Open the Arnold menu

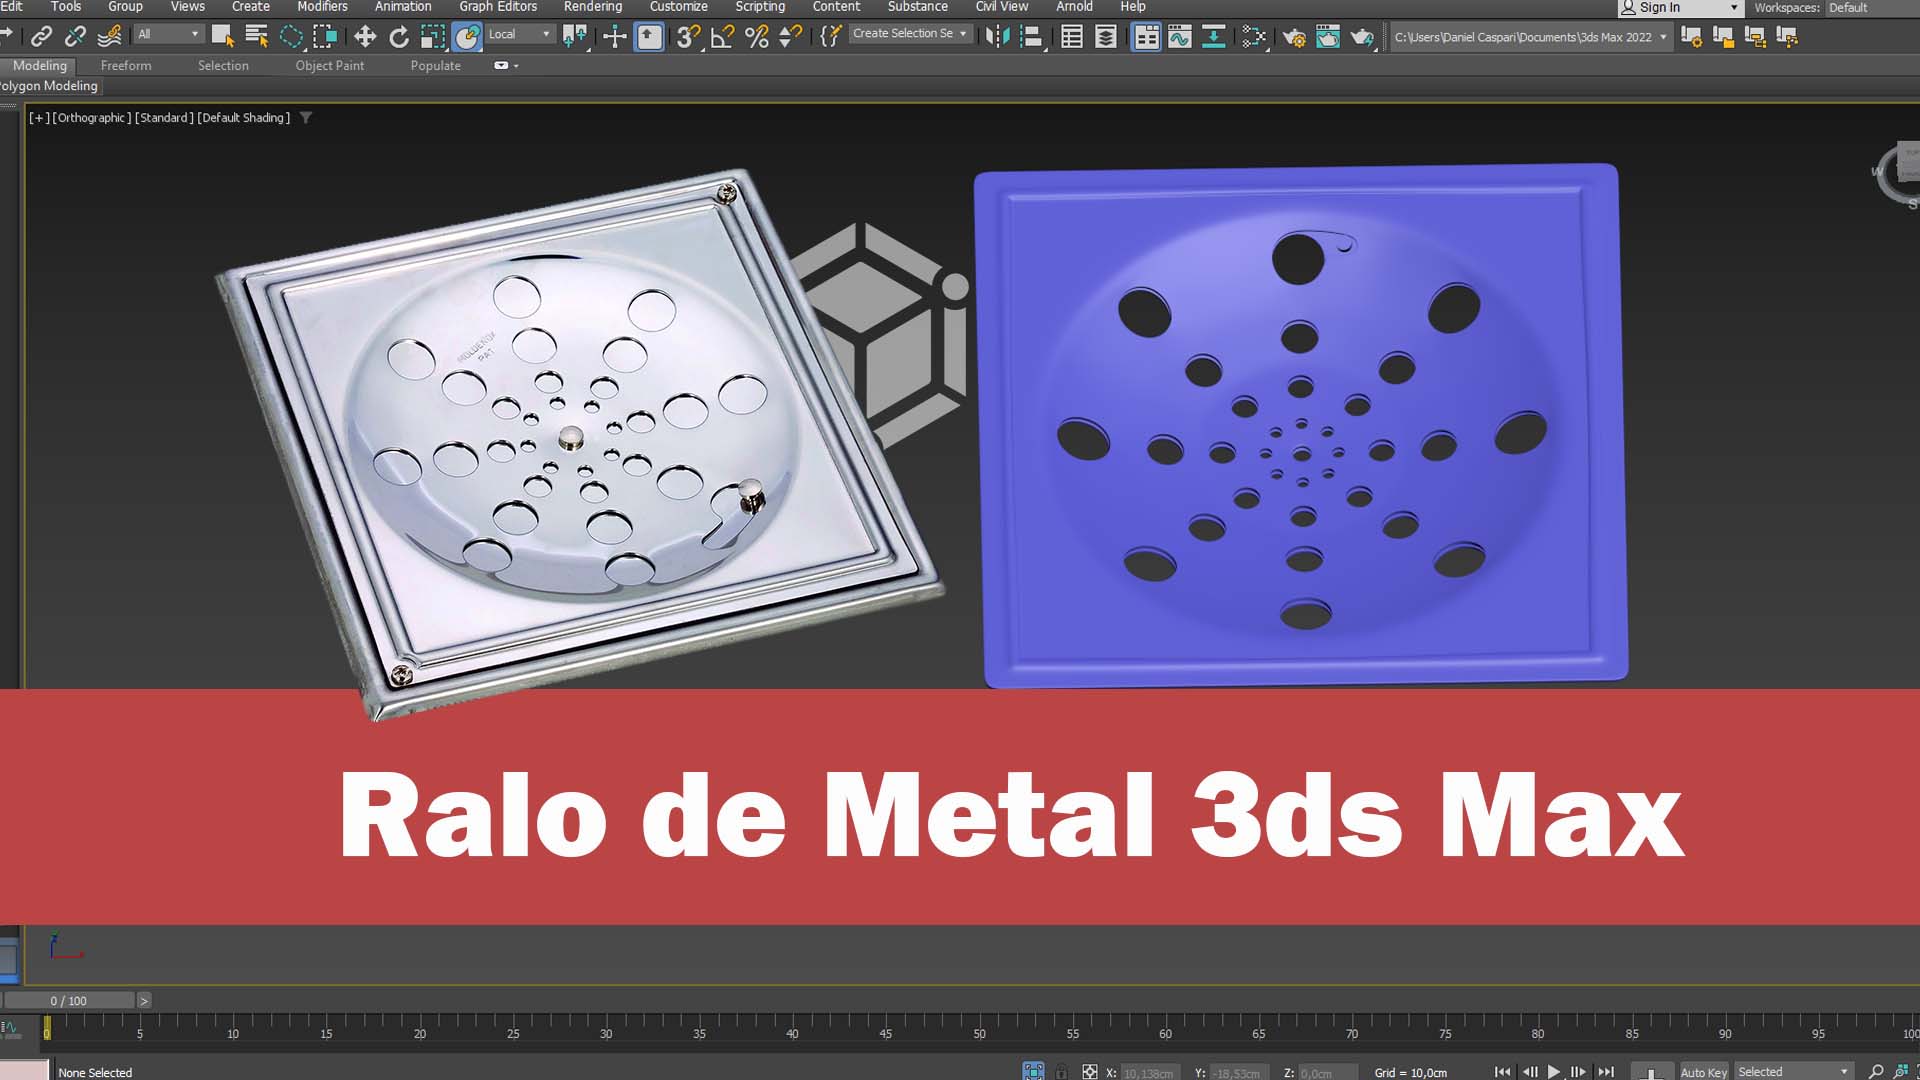(1074, 7)
